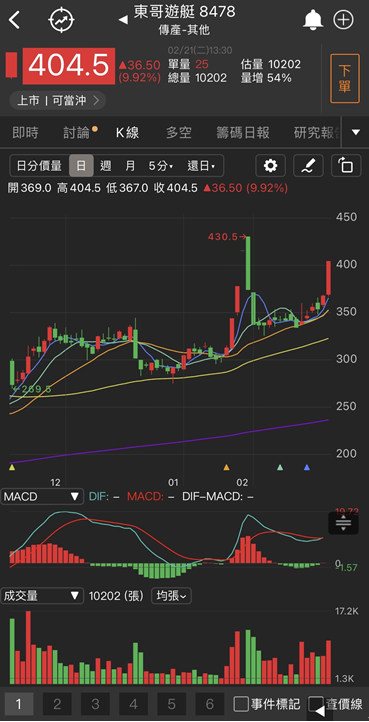Tap the MACD panel resize handle icon
This screenshot has height=722, width=369.
click(343, 523)
